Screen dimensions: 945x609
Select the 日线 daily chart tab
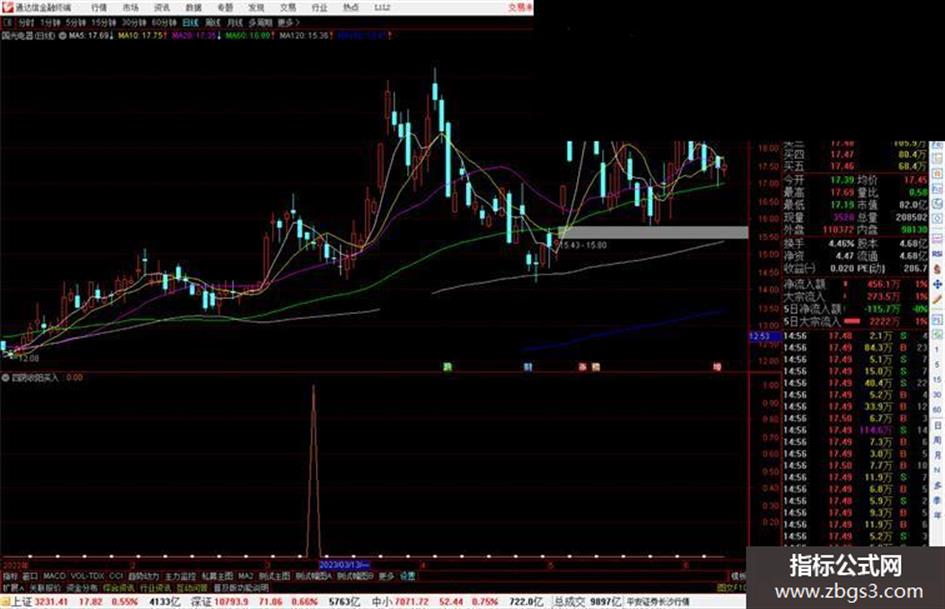pyautogui.click(x=190, y=23)
